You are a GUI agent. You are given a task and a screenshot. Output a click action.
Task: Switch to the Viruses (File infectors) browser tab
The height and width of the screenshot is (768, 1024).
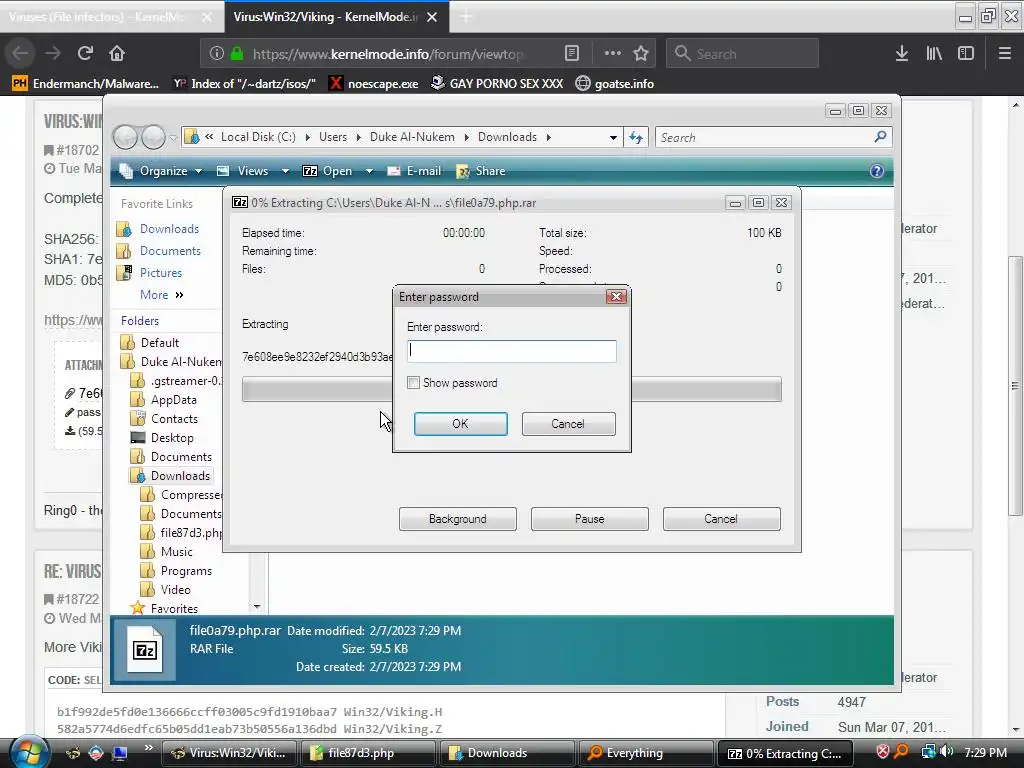point(111,17)
